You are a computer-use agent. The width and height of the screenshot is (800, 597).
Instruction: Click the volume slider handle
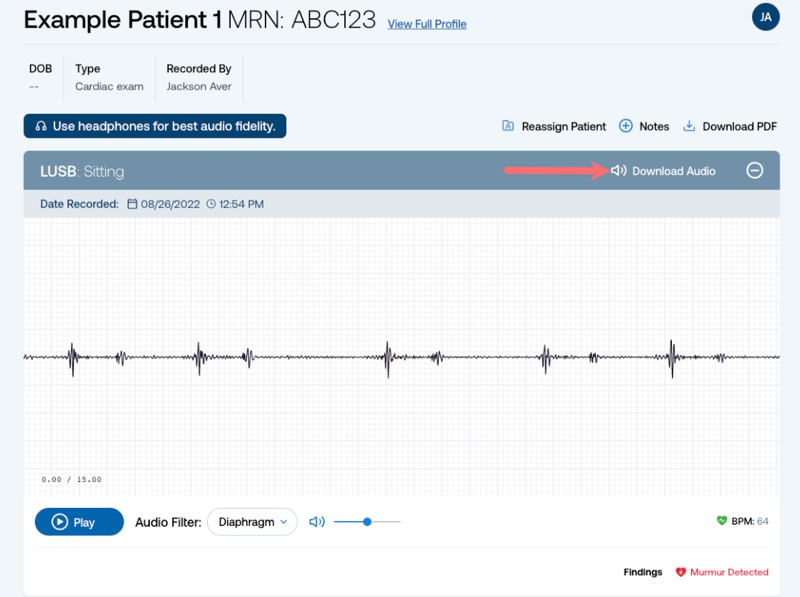coord(367,521)
